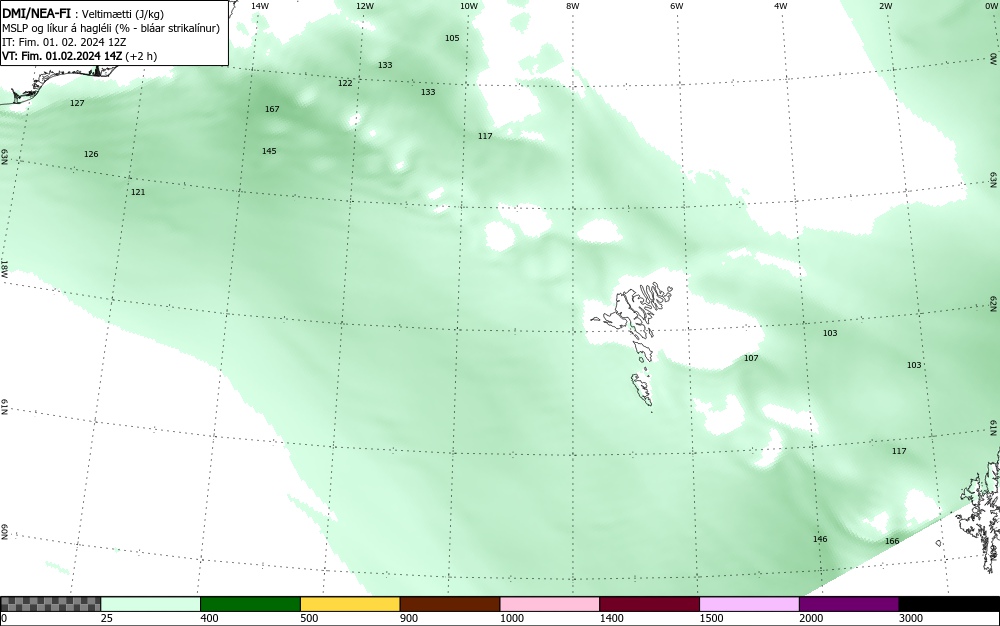1000x626 pixels.
Task: Click the IT: Fim. 01. 02. 2024 12Z line
Action: click(x=64, y=42)
